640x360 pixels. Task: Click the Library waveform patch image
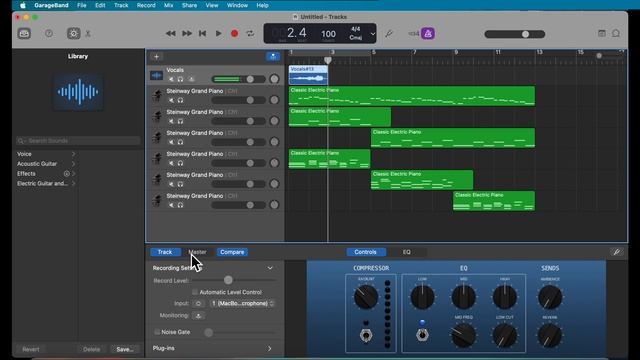[78, 92]
